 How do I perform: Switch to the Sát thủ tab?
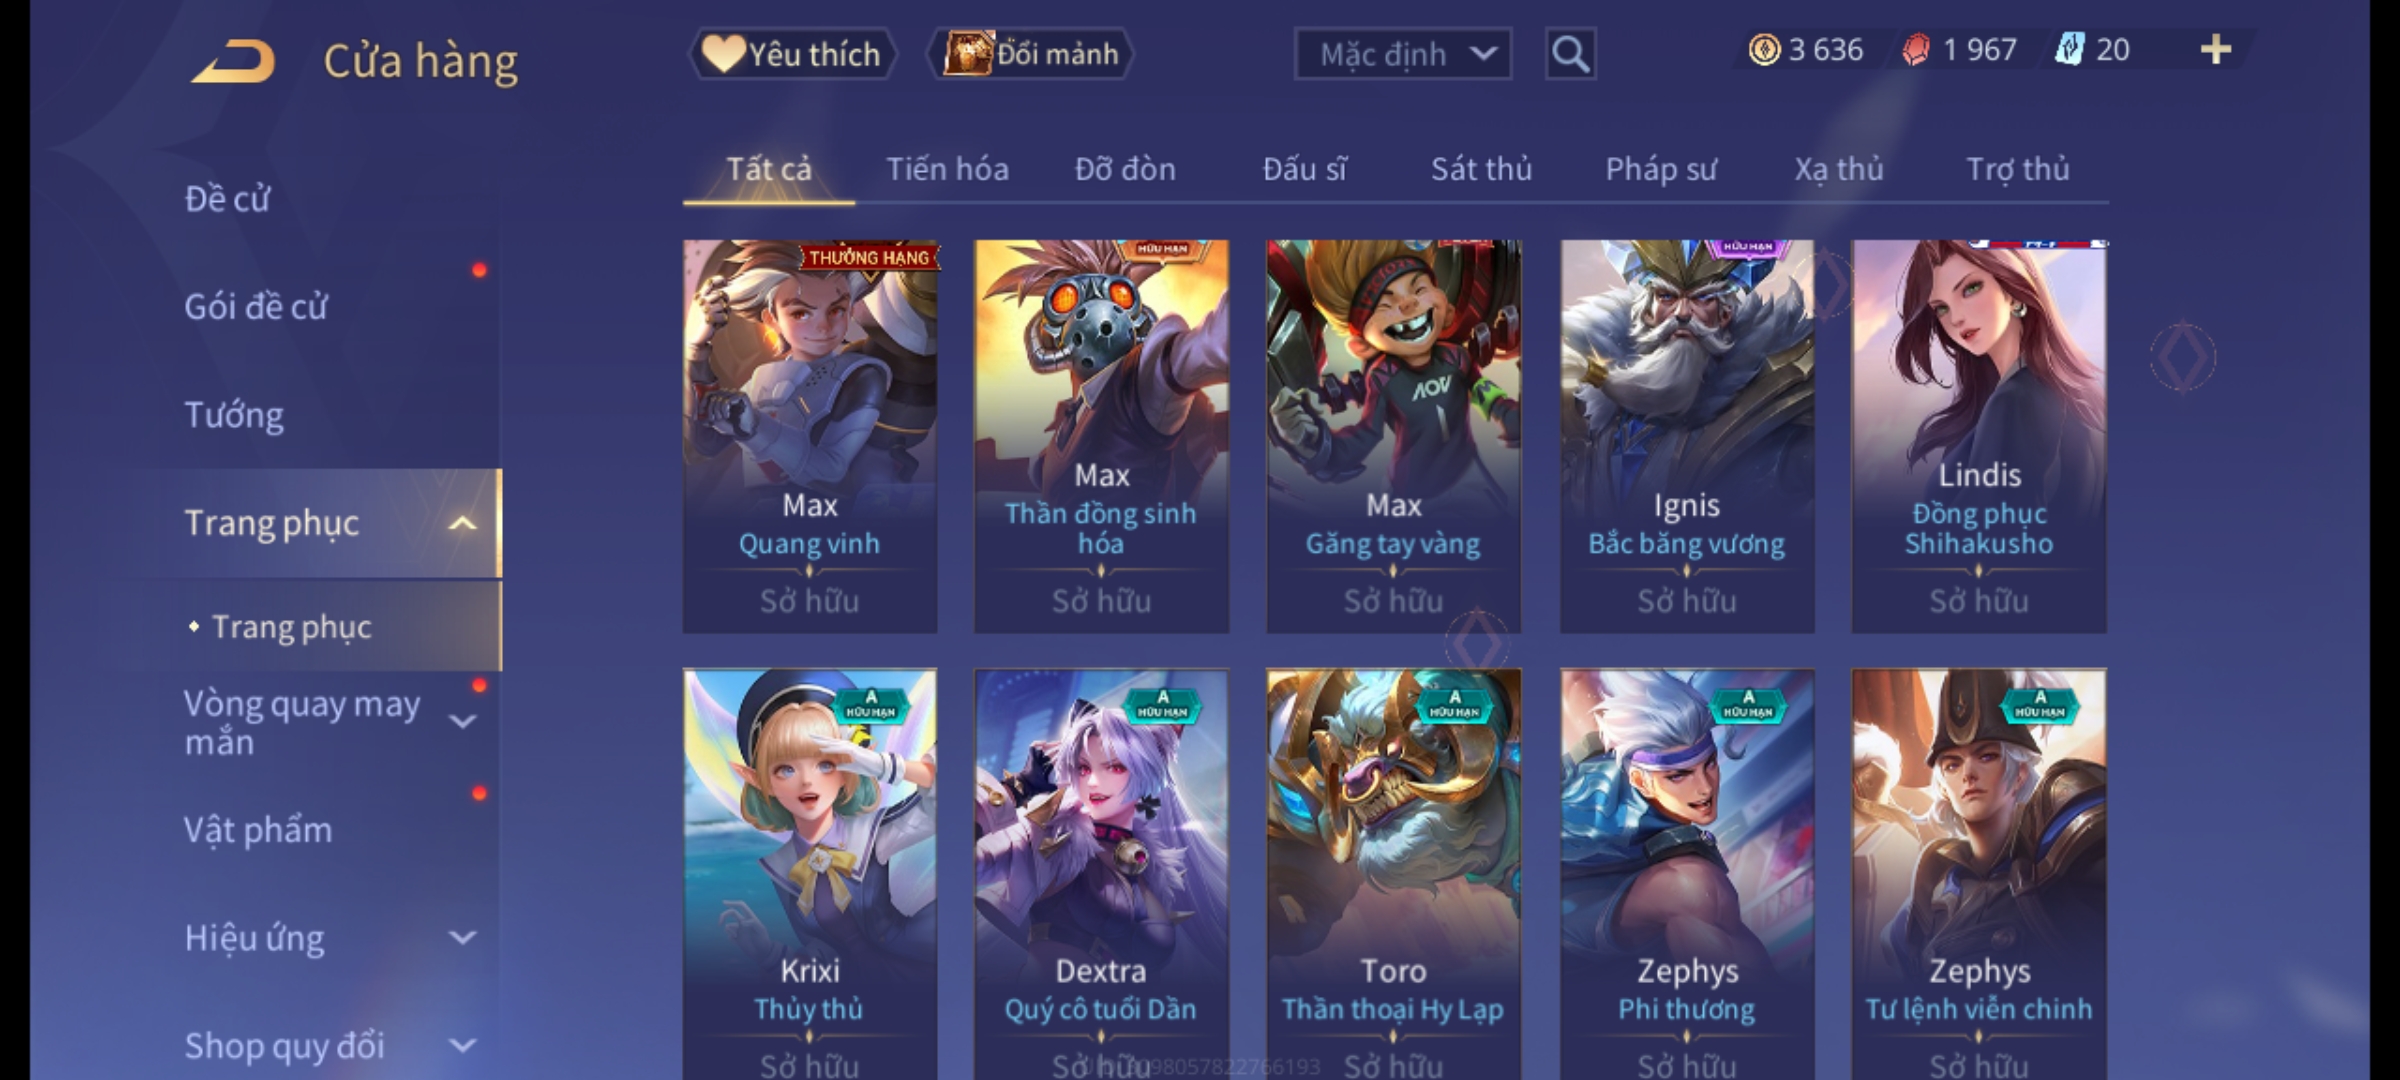1481,169
